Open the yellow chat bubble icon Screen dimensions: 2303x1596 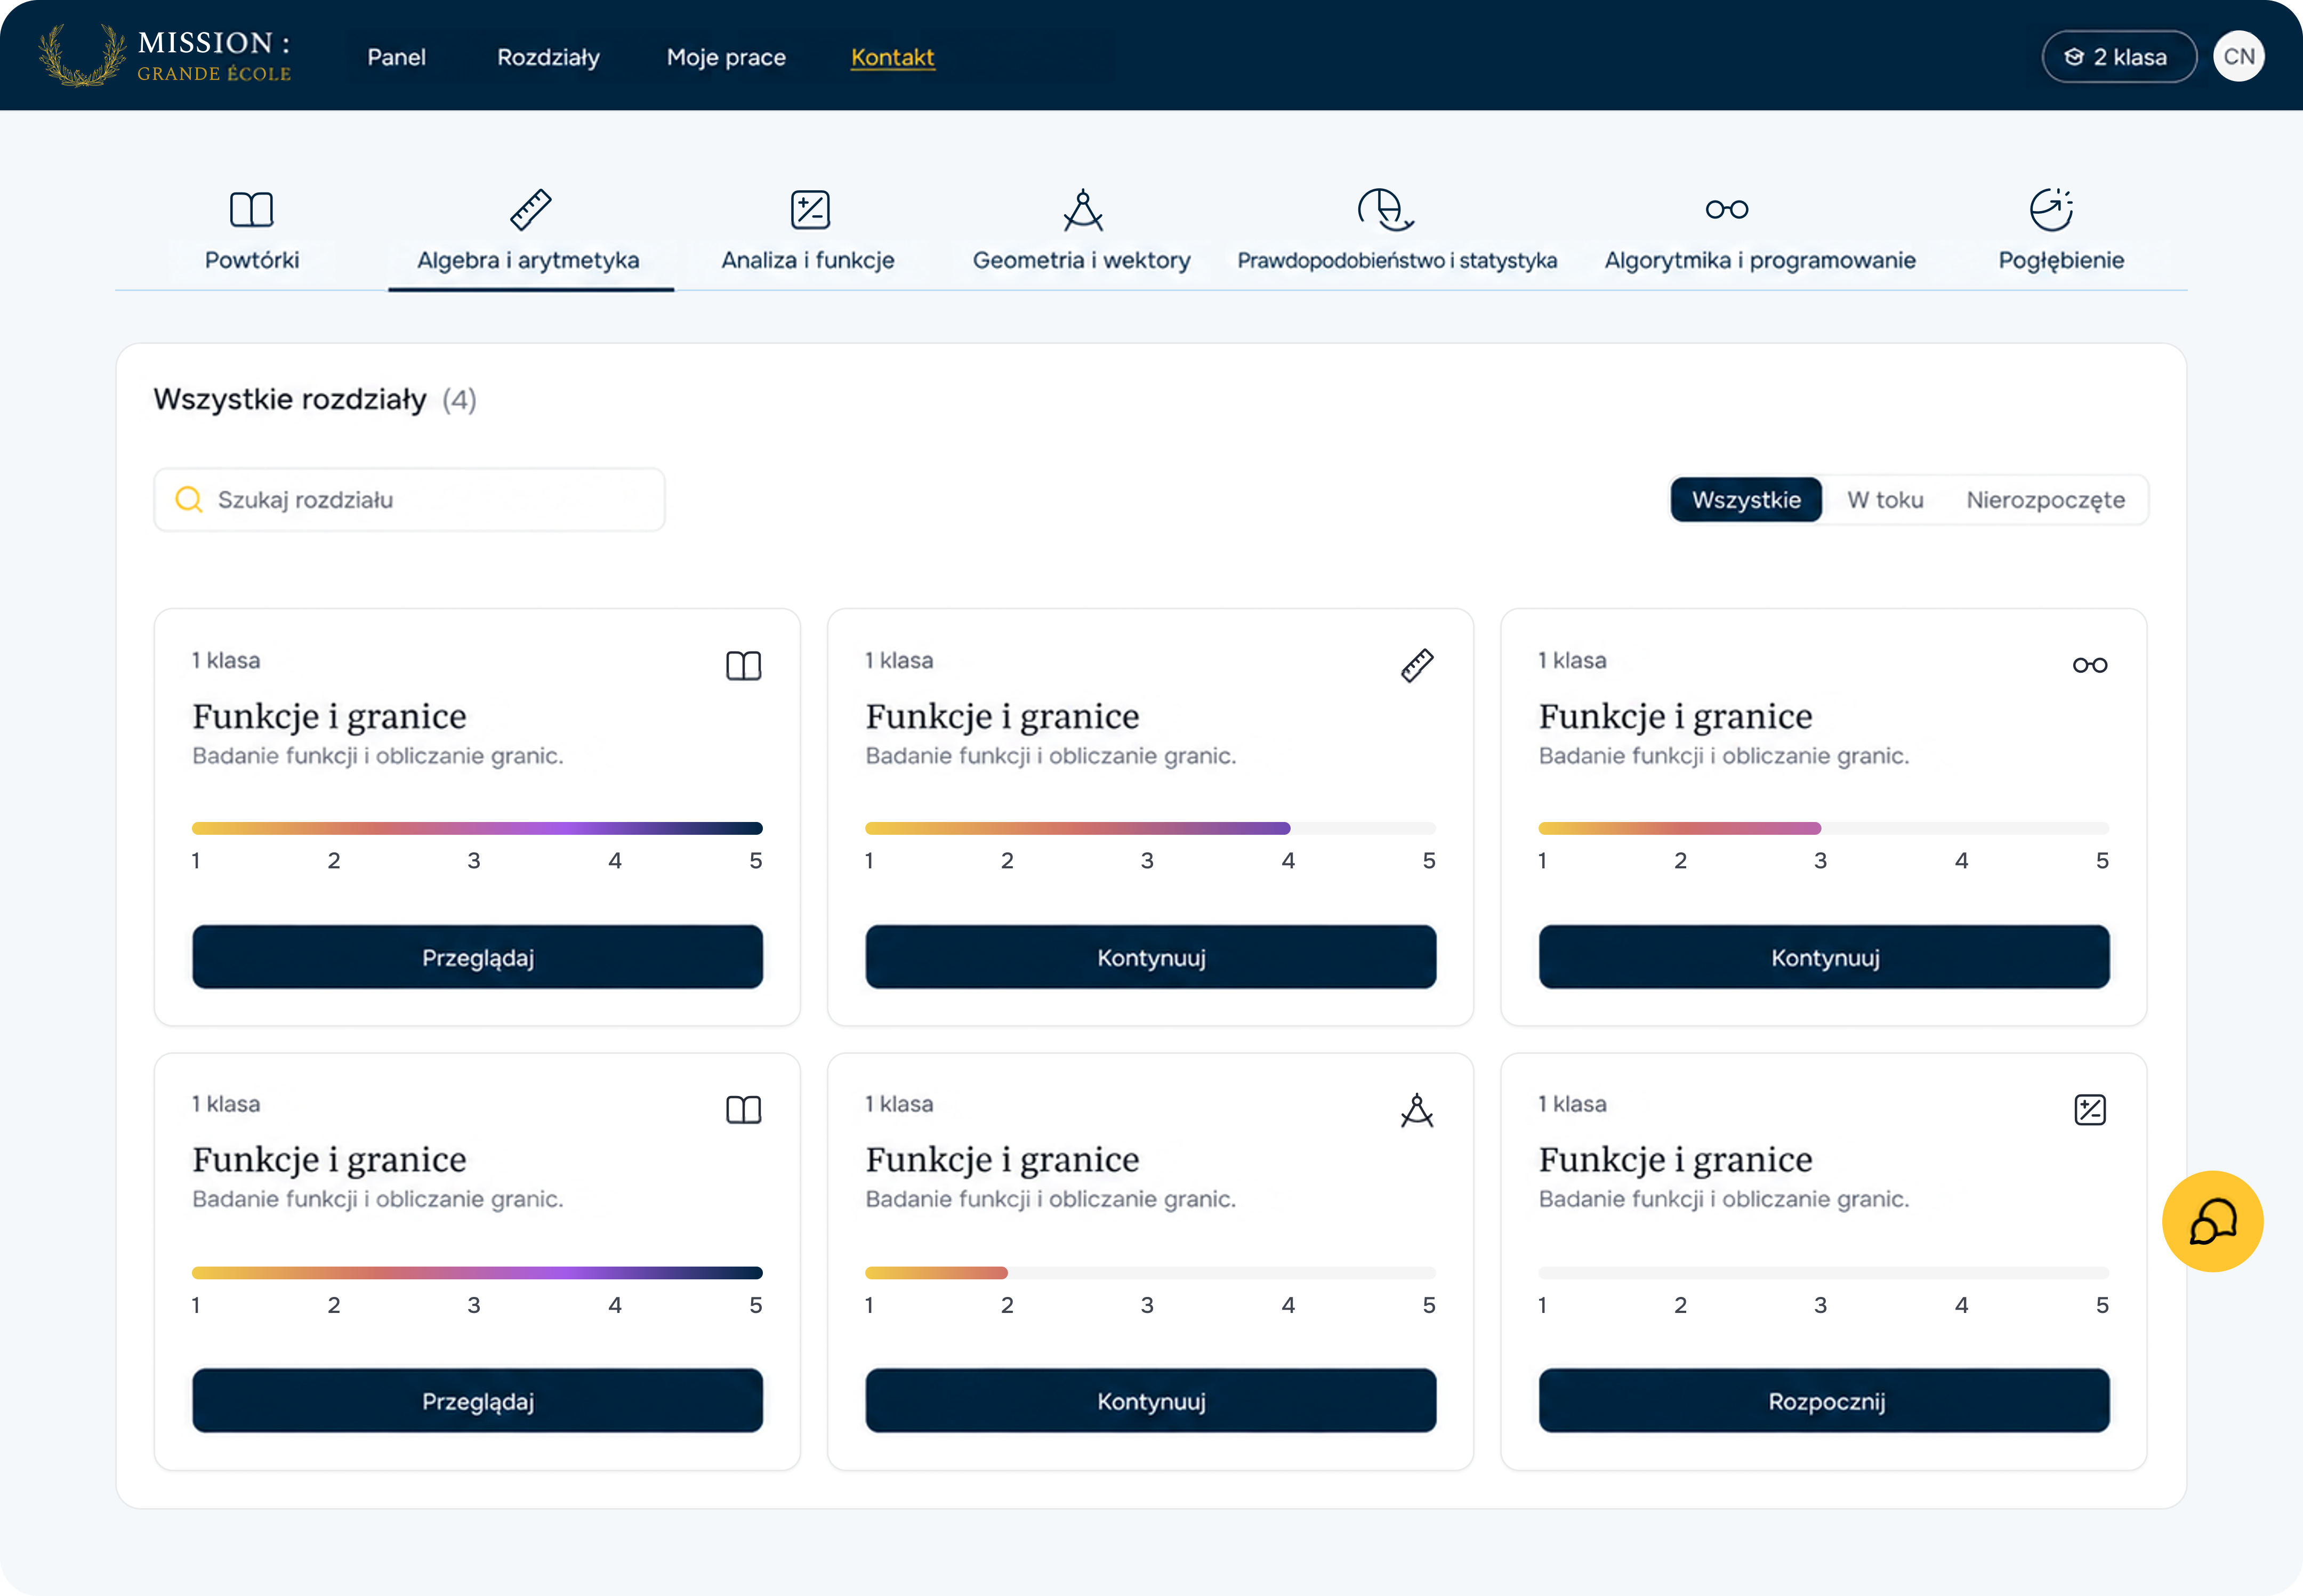coord(2212,1221)
